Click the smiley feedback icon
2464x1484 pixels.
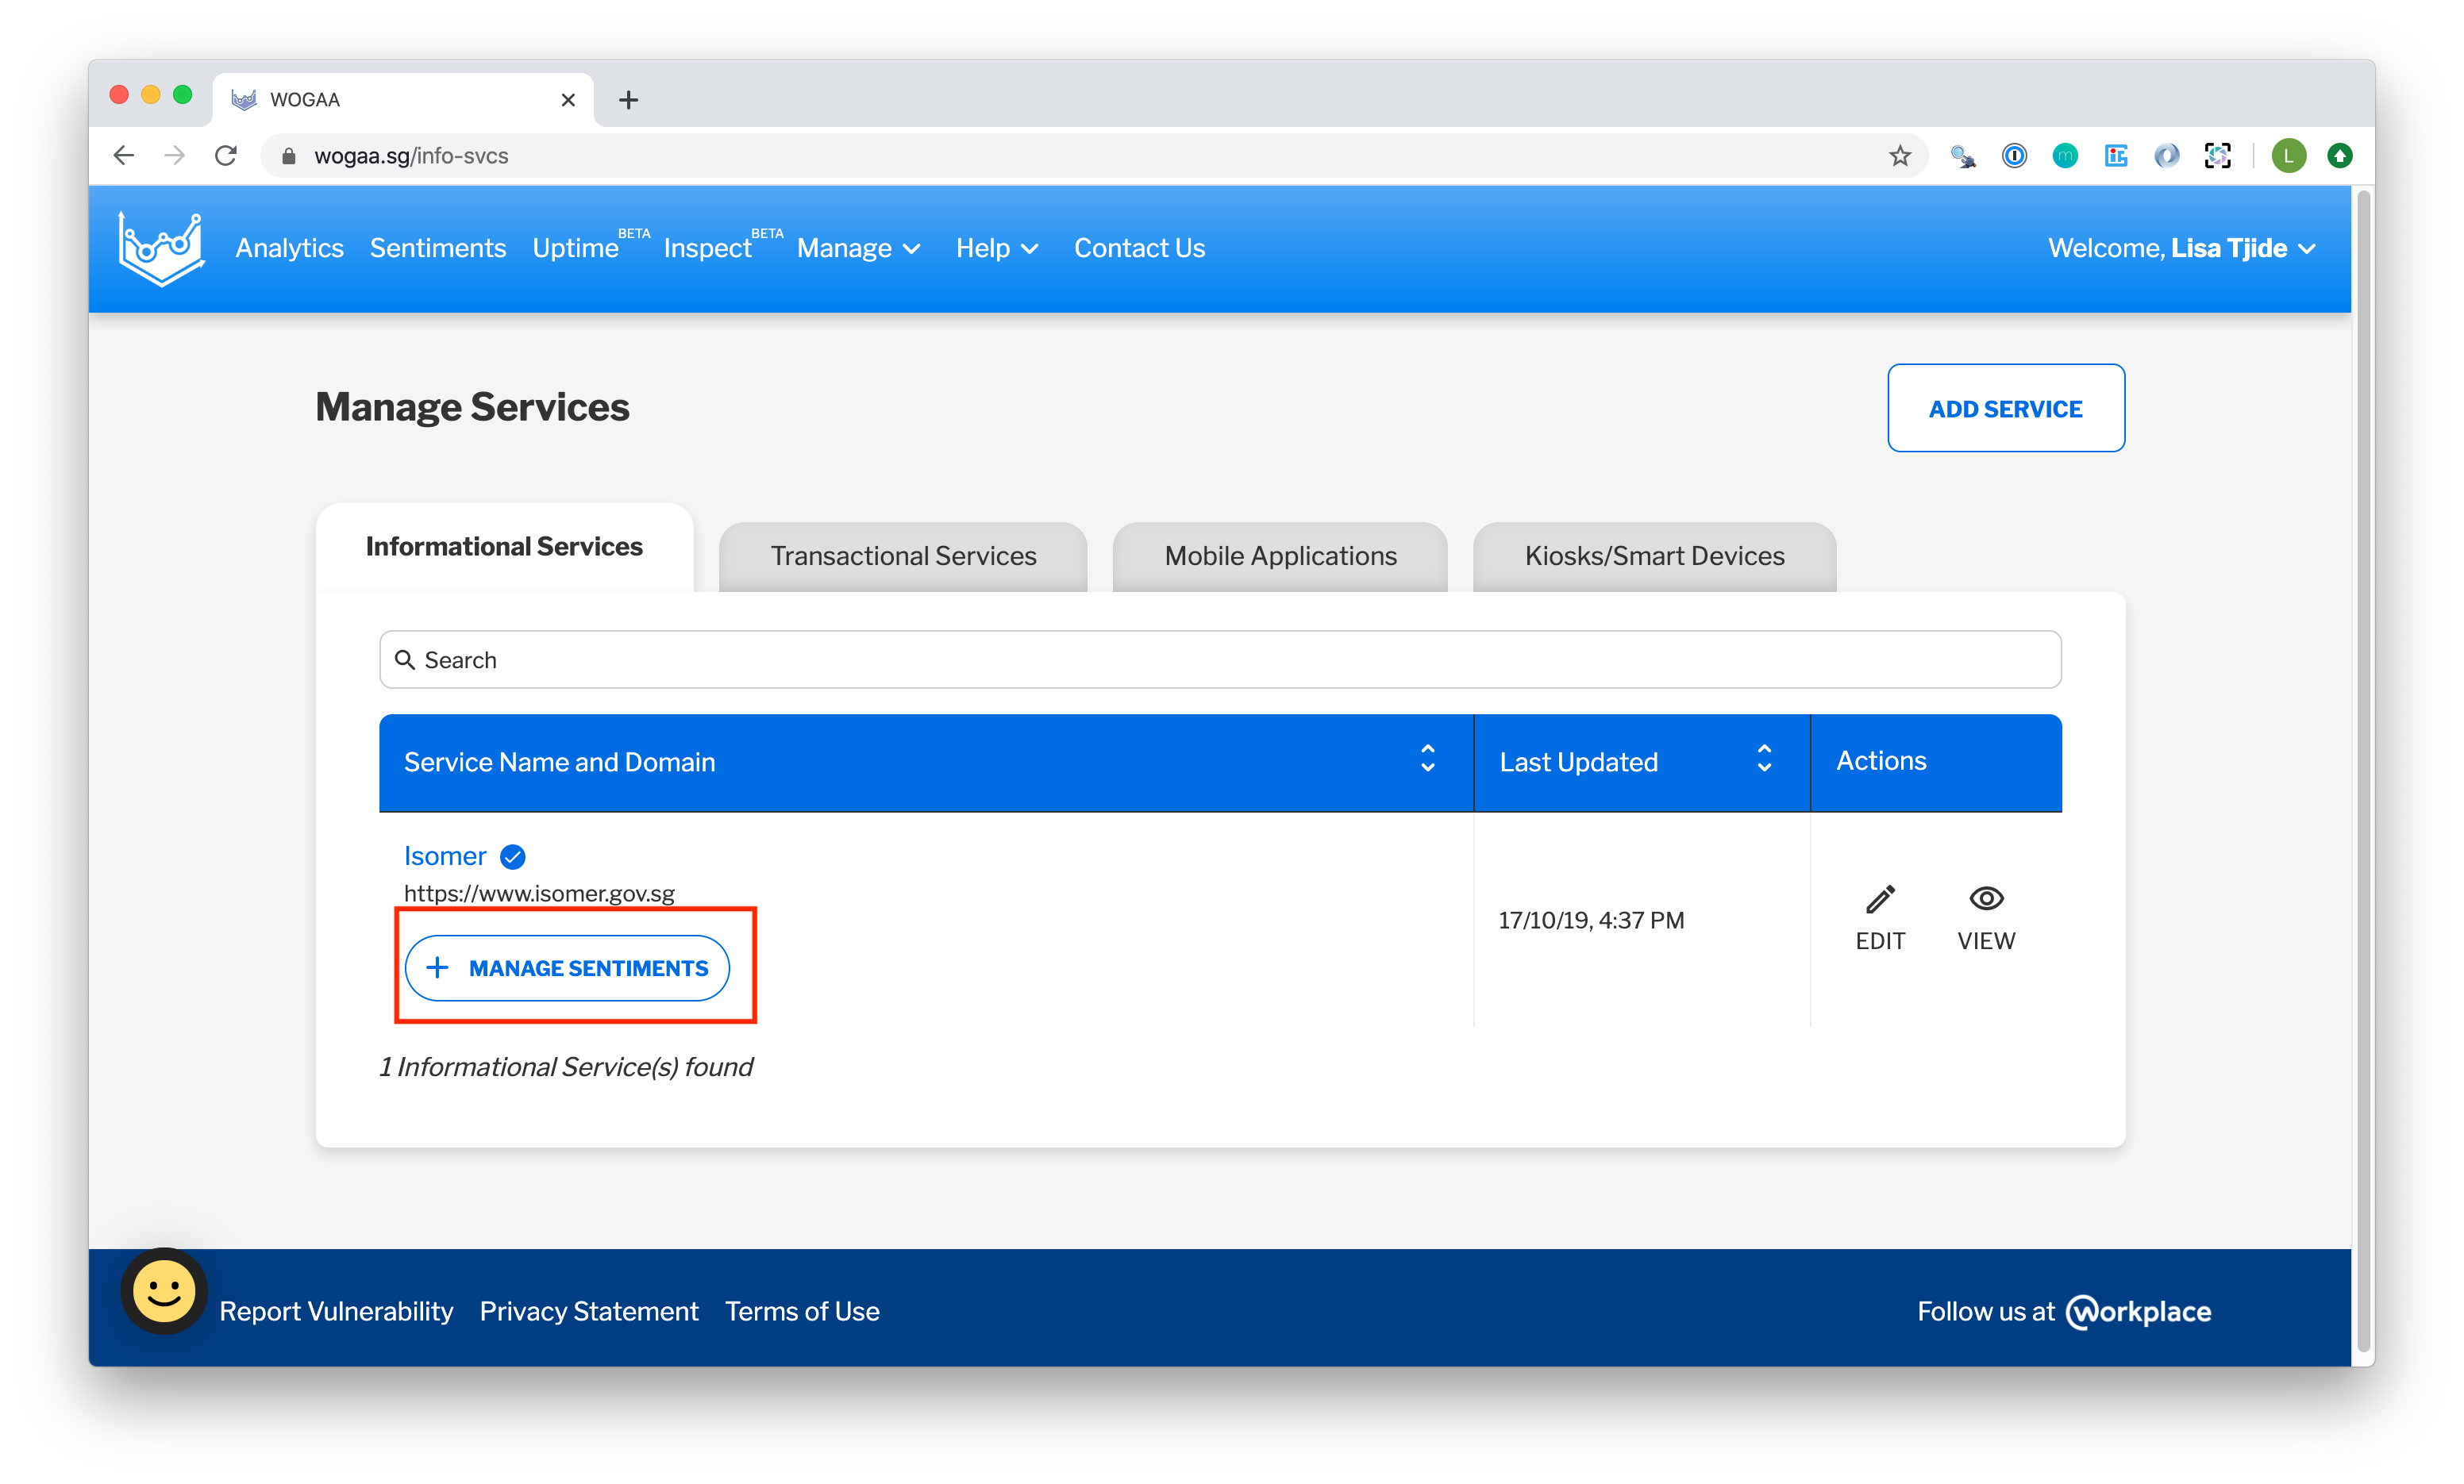tap(164, 1290)
